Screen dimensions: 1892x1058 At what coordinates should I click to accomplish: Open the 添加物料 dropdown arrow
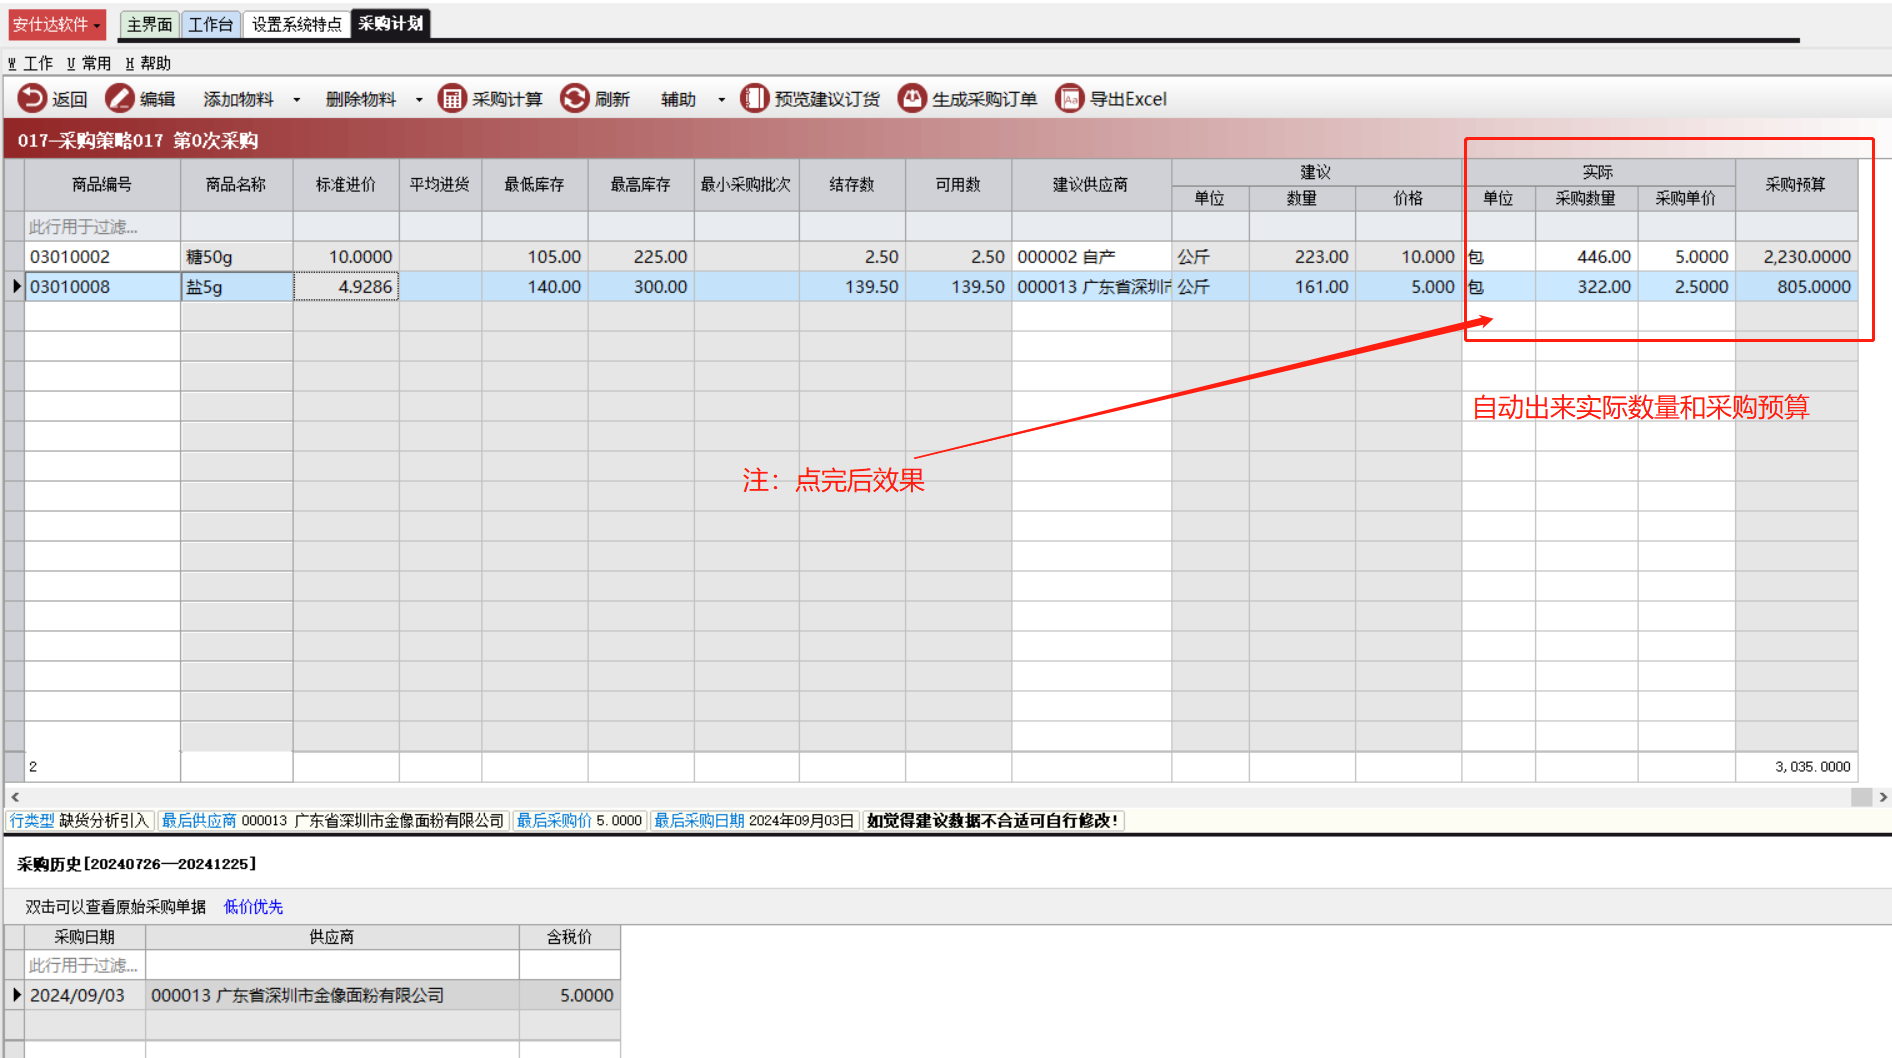pos(297,99)
